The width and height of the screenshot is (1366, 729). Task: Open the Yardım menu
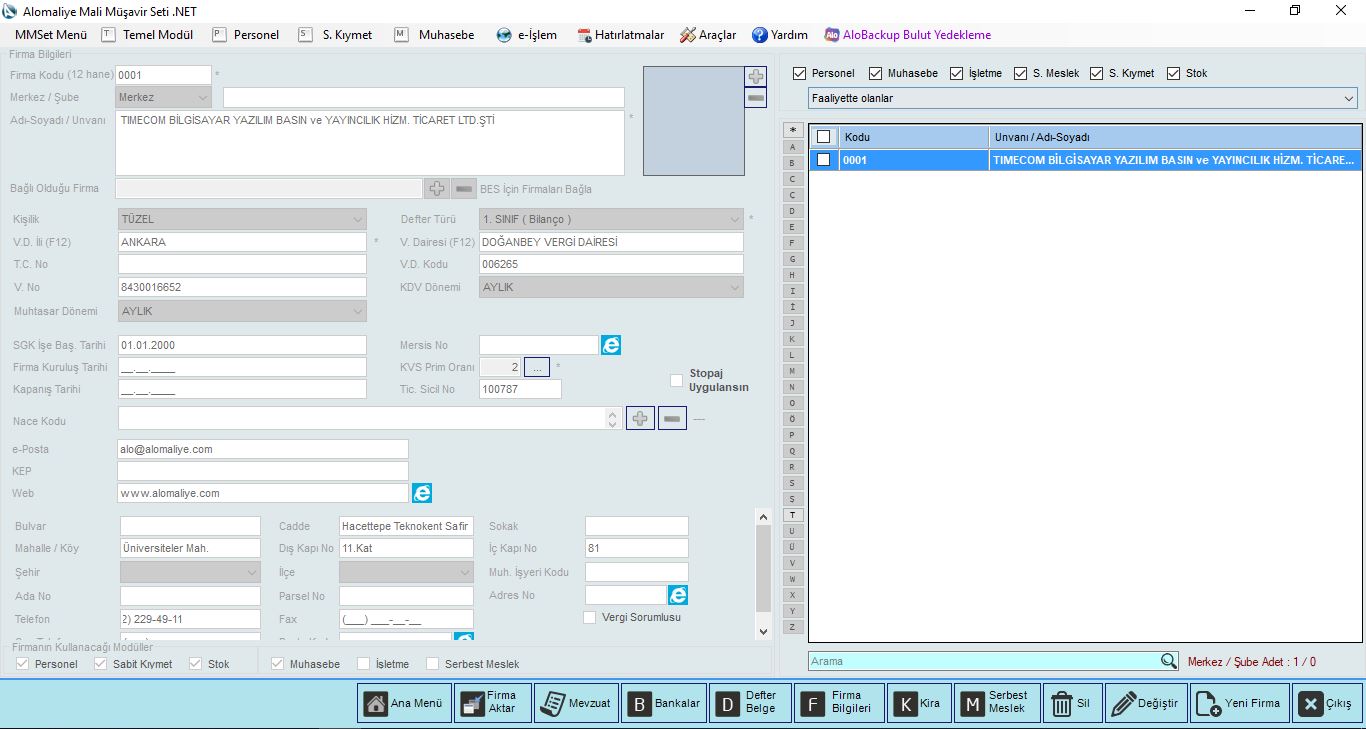coord(780,35)
